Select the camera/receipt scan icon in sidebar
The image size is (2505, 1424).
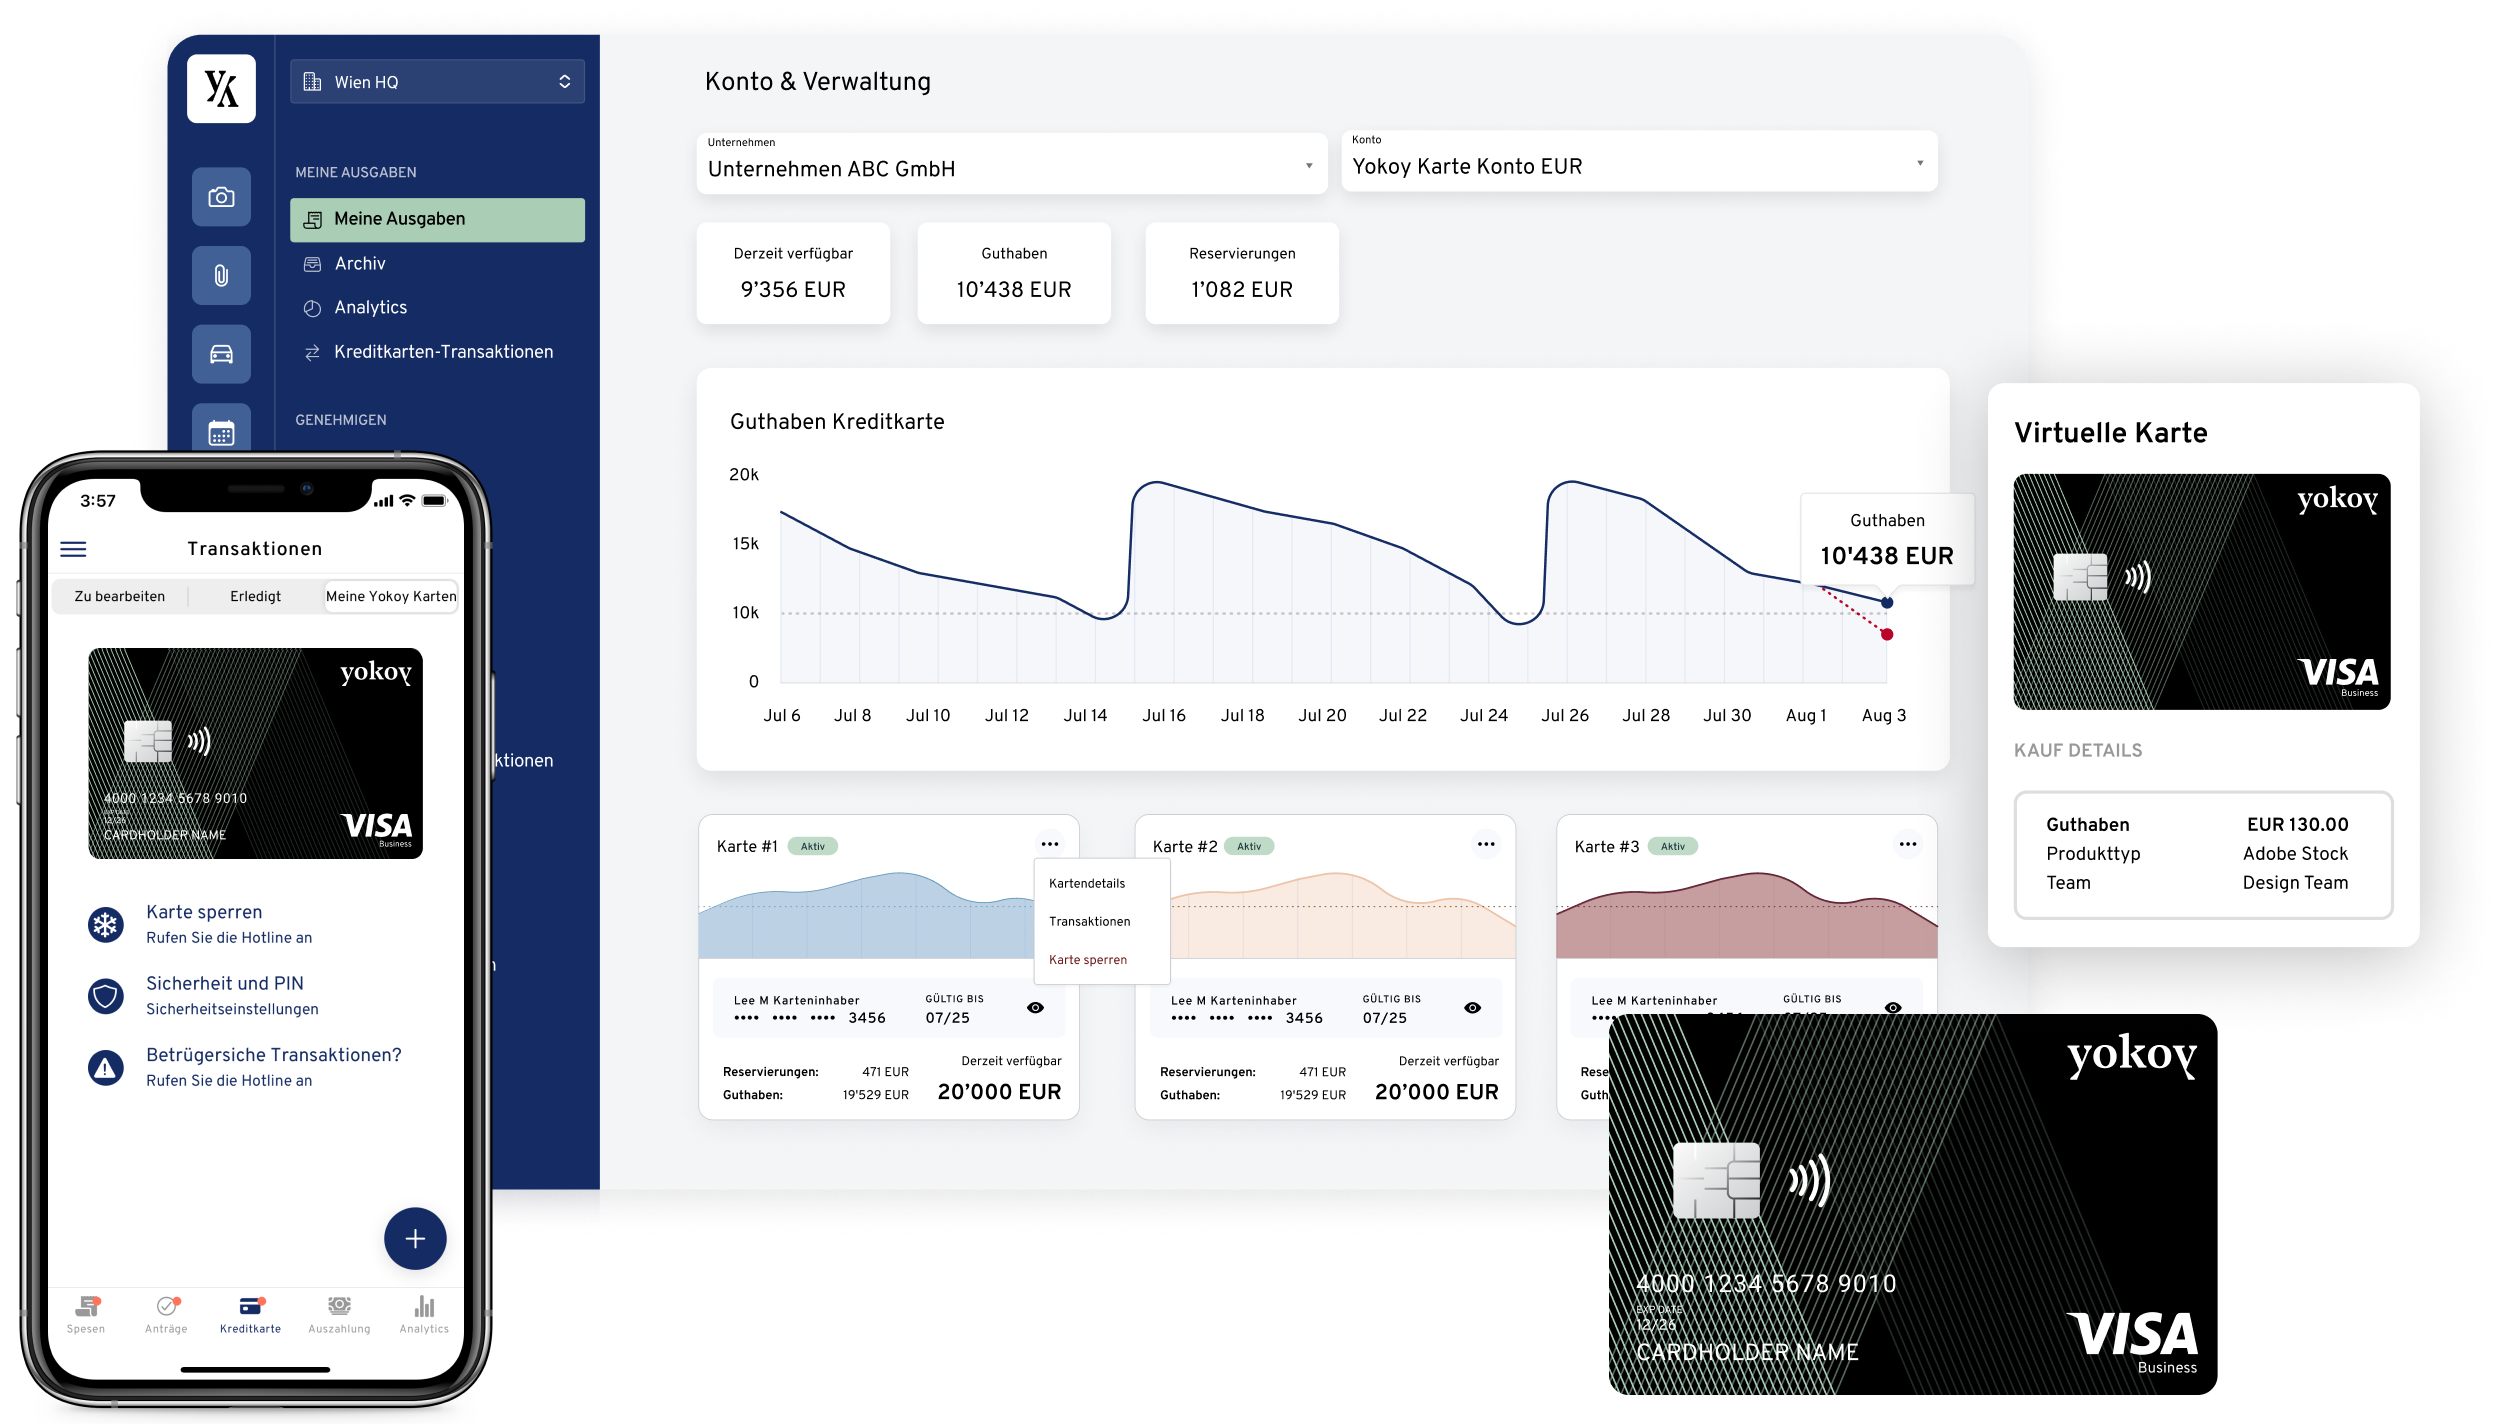pyautogui.click(x=221, y=197)
